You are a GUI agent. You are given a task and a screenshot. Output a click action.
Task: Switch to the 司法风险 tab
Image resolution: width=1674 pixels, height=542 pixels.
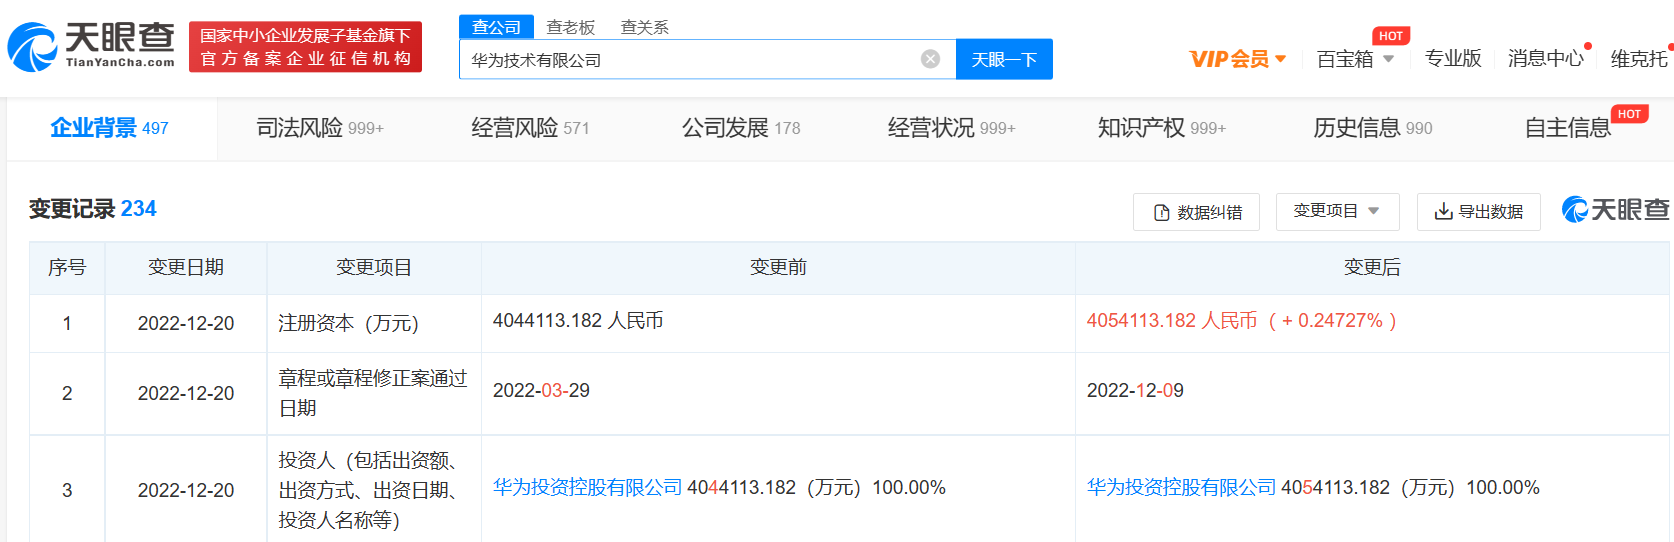coord(320,128)
